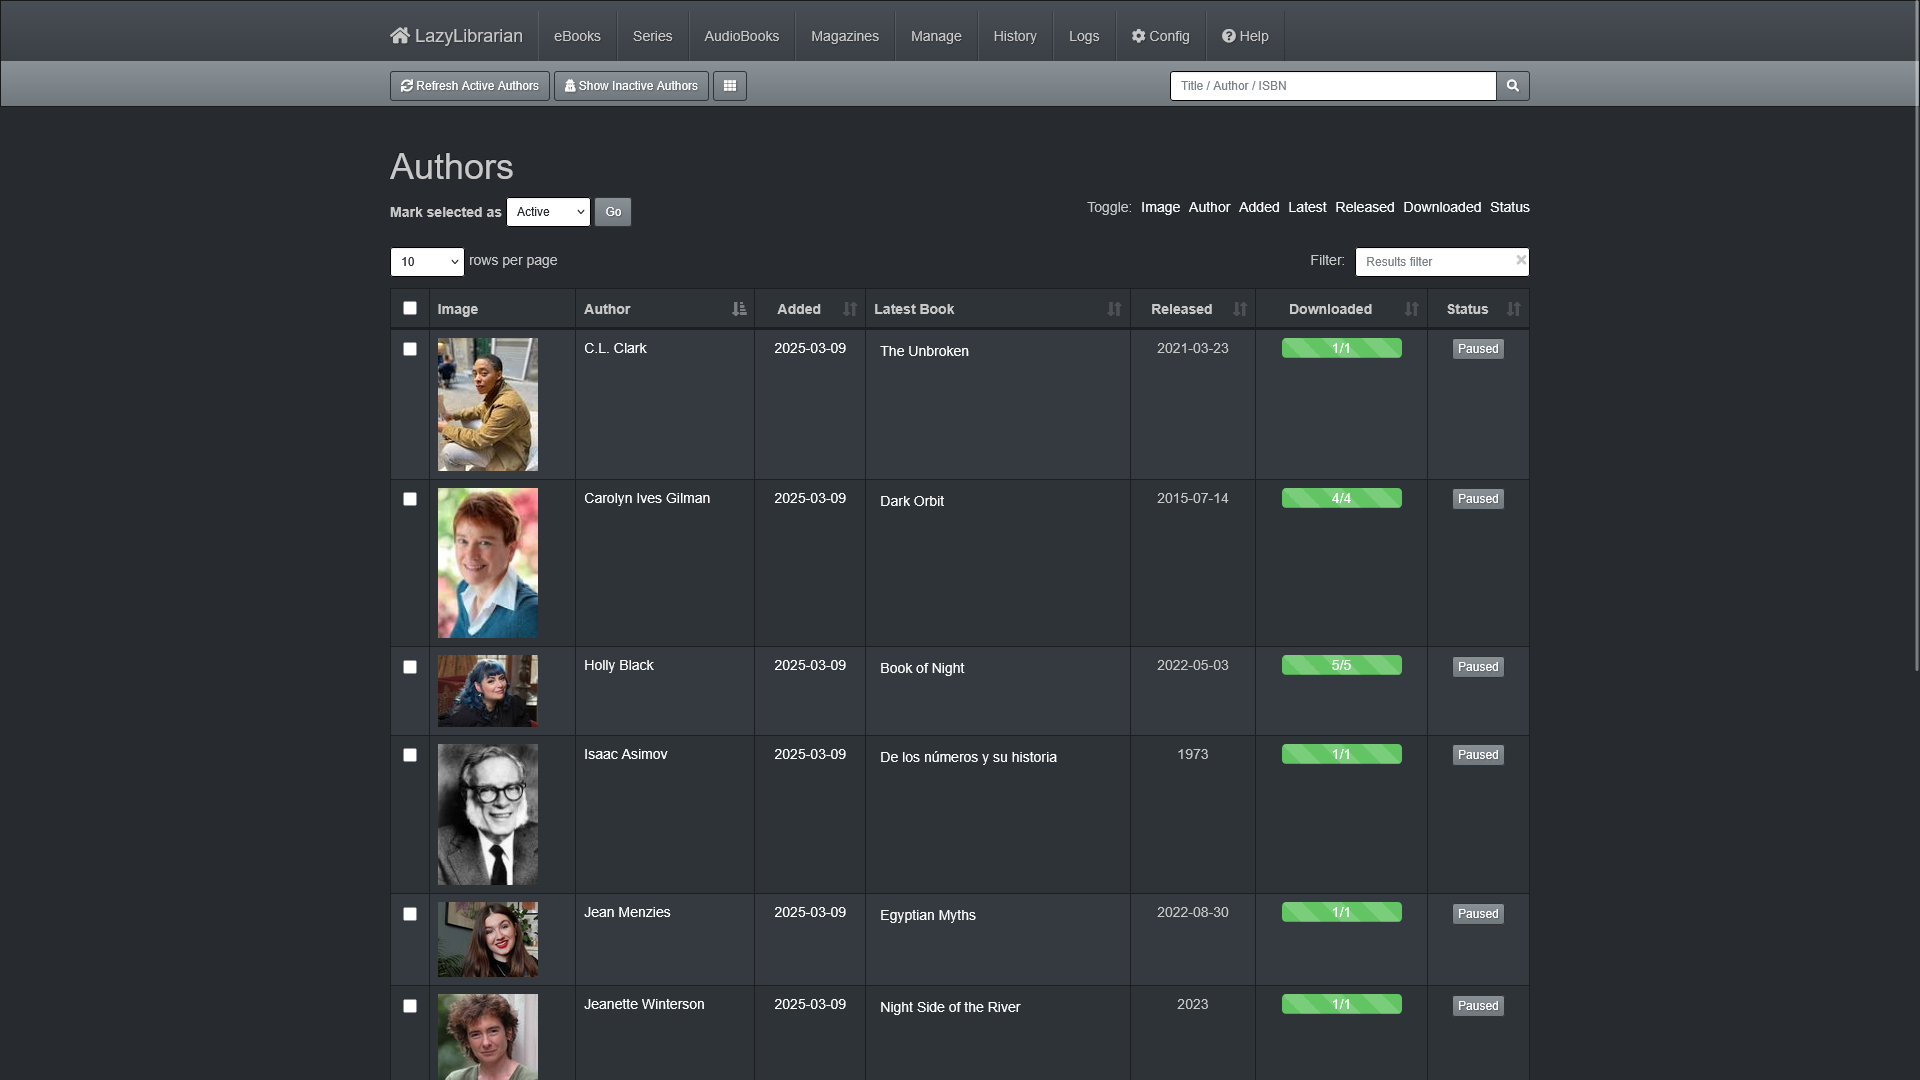Open the Config menu

(x=1161, y=36)
